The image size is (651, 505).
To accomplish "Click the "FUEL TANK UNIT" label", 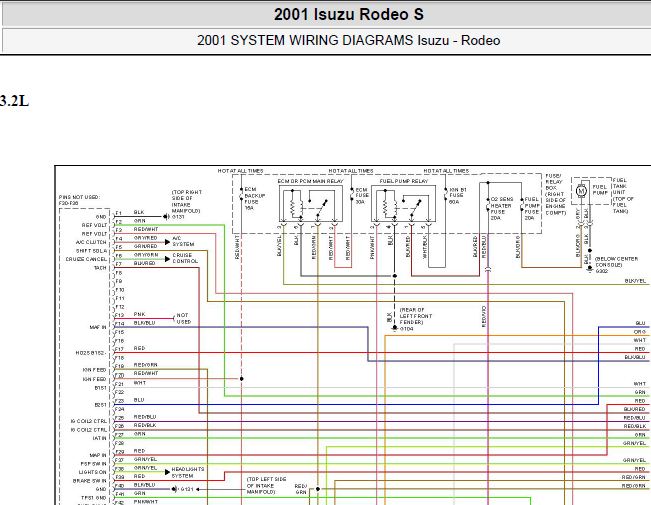I will click(623, 196).
